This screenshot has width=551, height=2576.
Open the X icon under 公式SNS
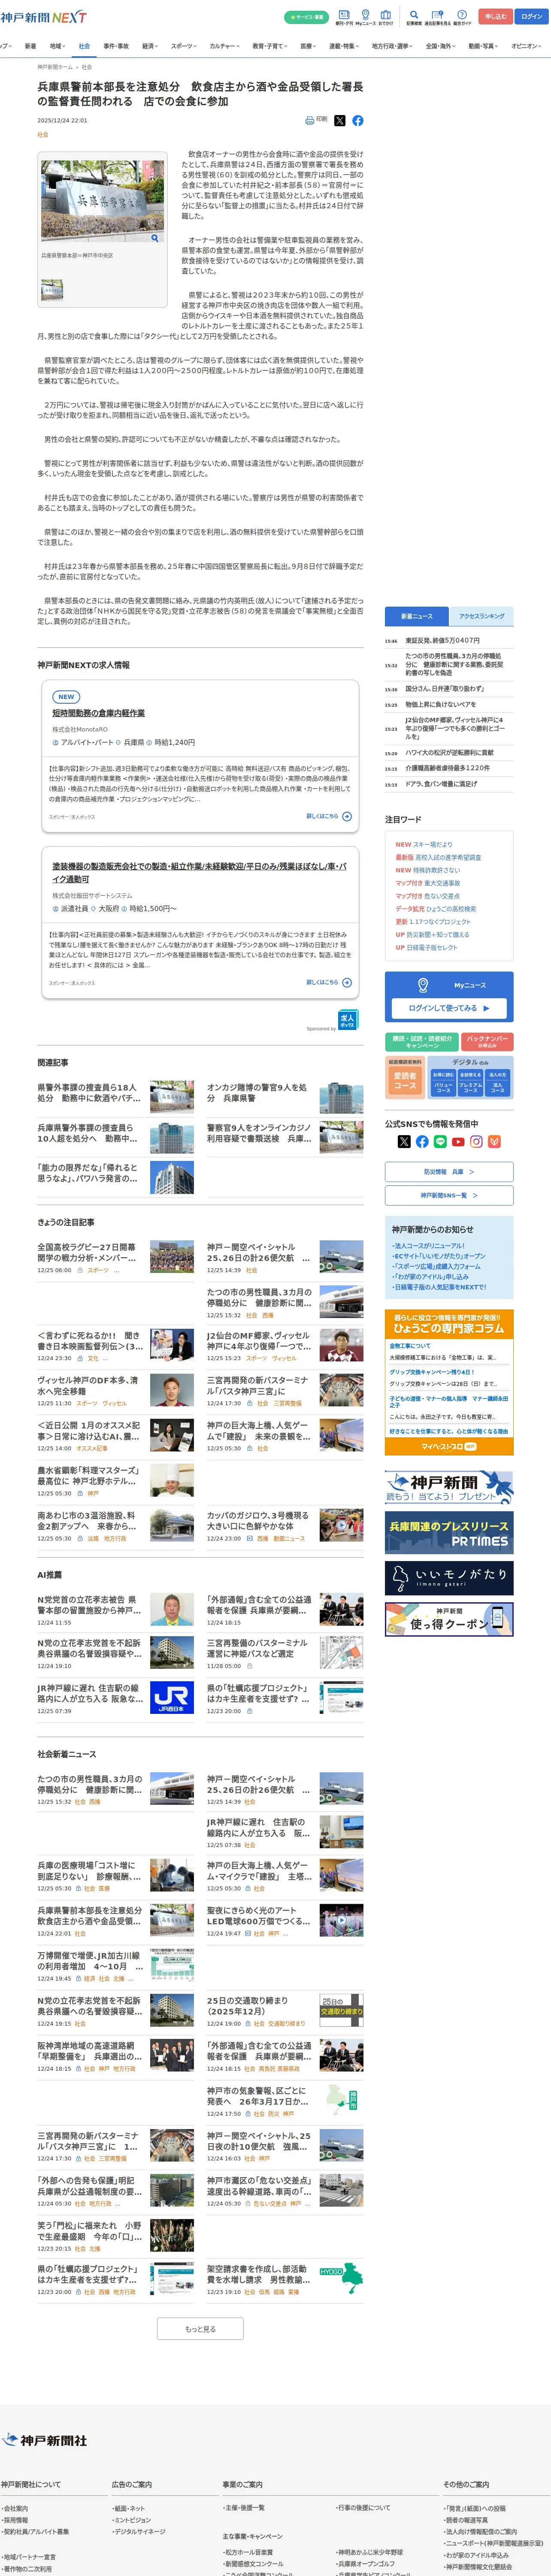[404, 1141]
